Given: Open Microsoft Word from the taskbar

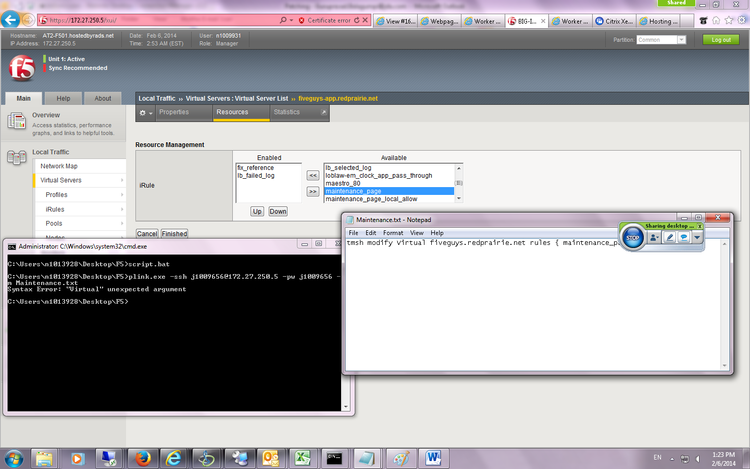Looking at the screenshot, I should pos(434,457).
